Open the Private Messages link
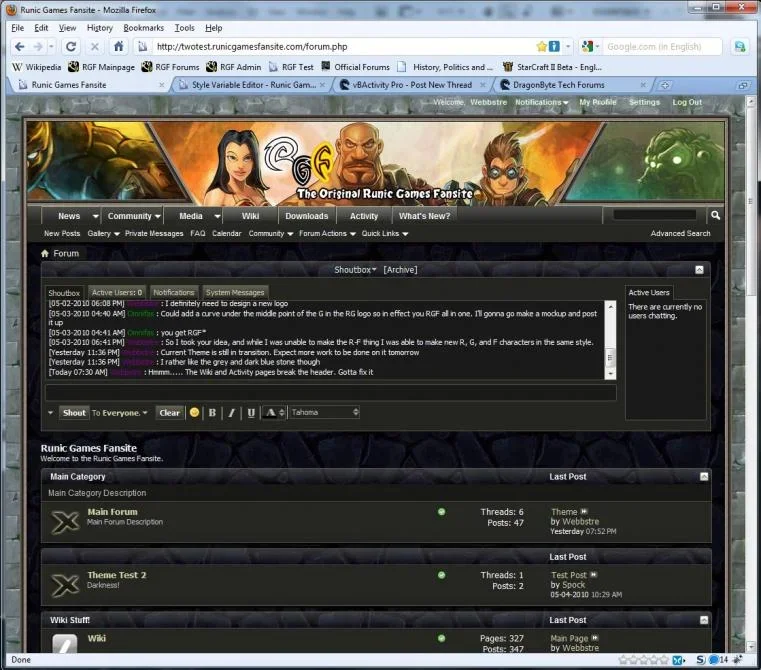 click(154, 234)
